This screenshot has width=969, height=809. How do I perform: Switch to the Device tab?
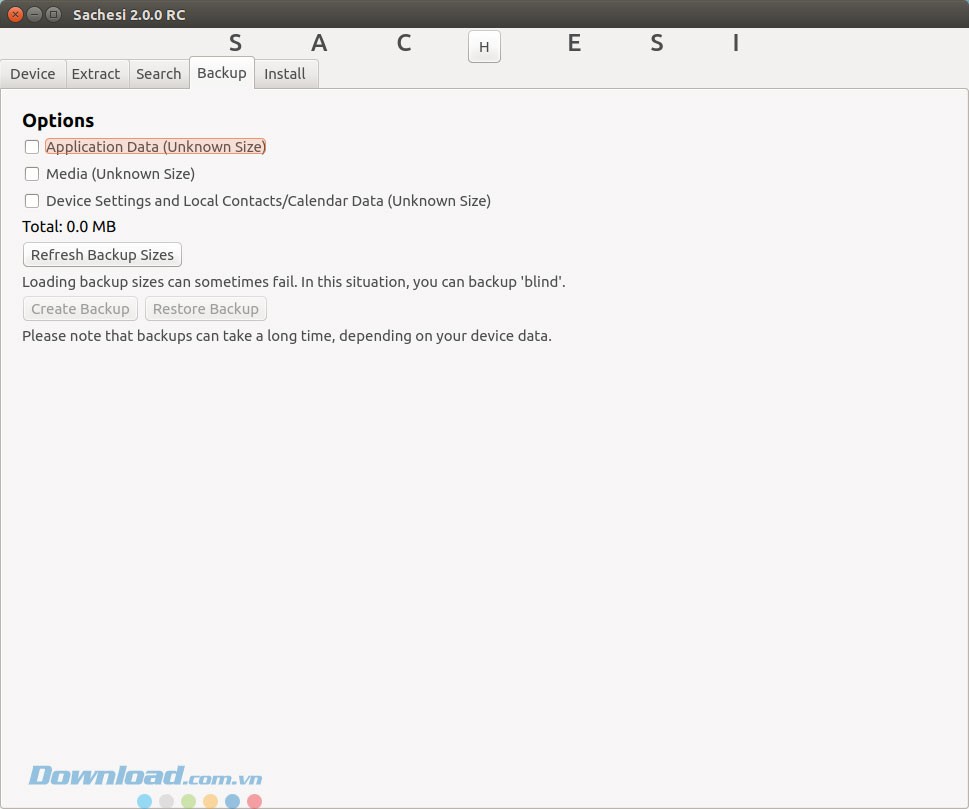click(x=33, y=74)
